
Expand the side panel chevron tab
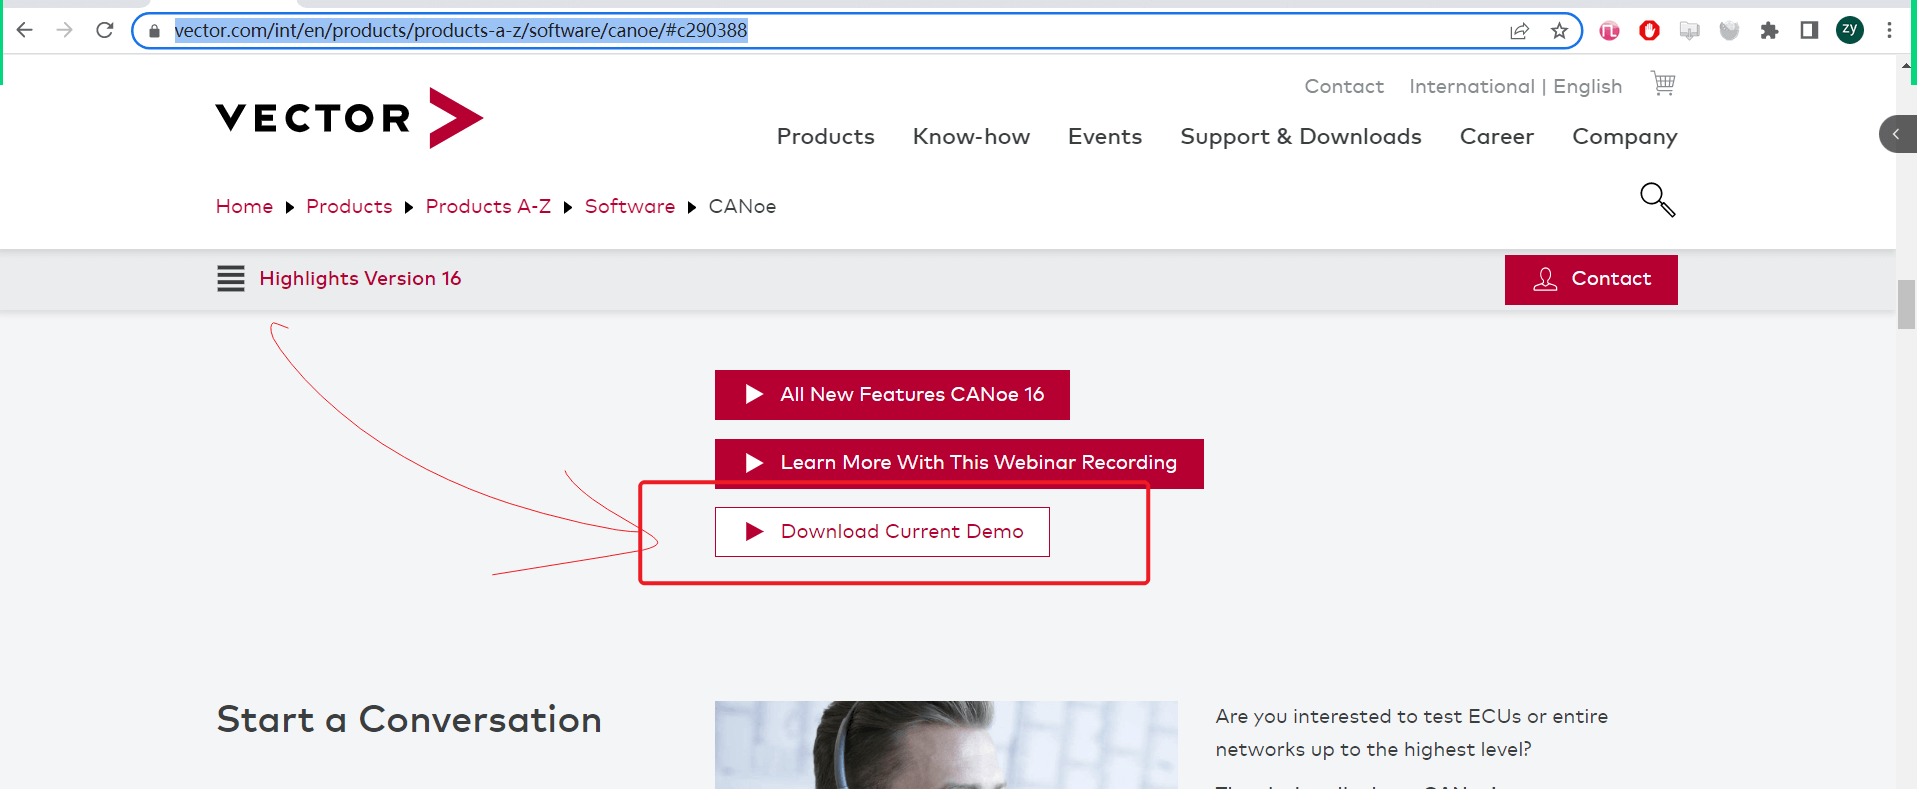1897,134
